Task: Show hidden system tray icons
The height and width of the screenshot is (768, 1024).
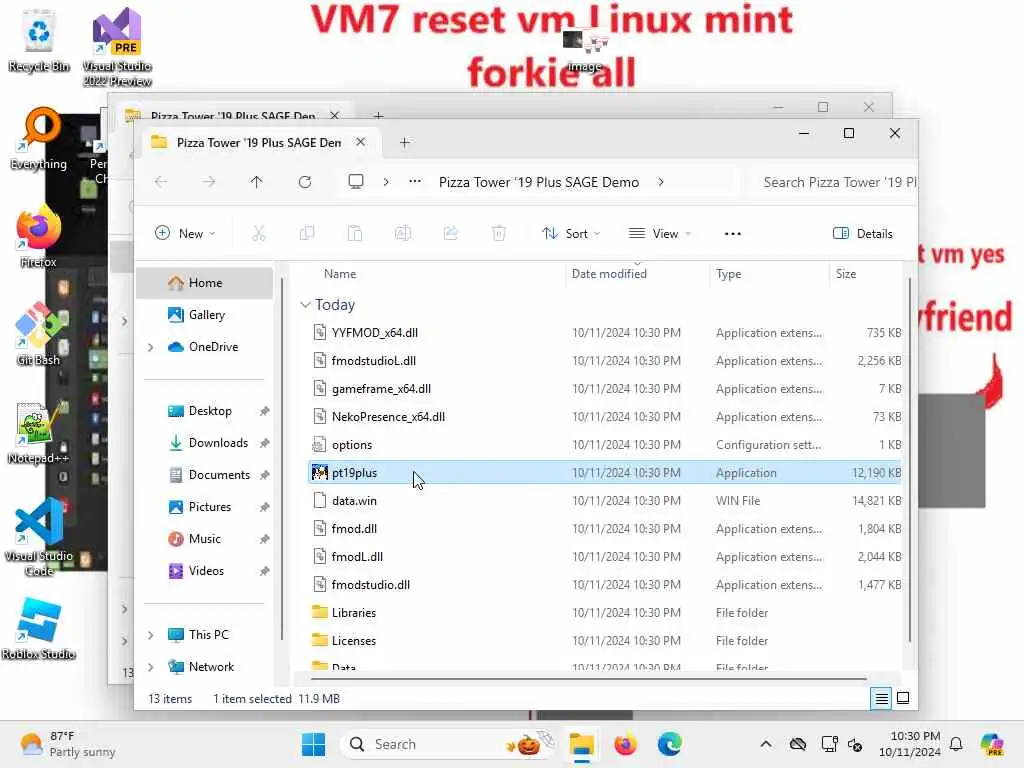Action: [x=766, y=744]
